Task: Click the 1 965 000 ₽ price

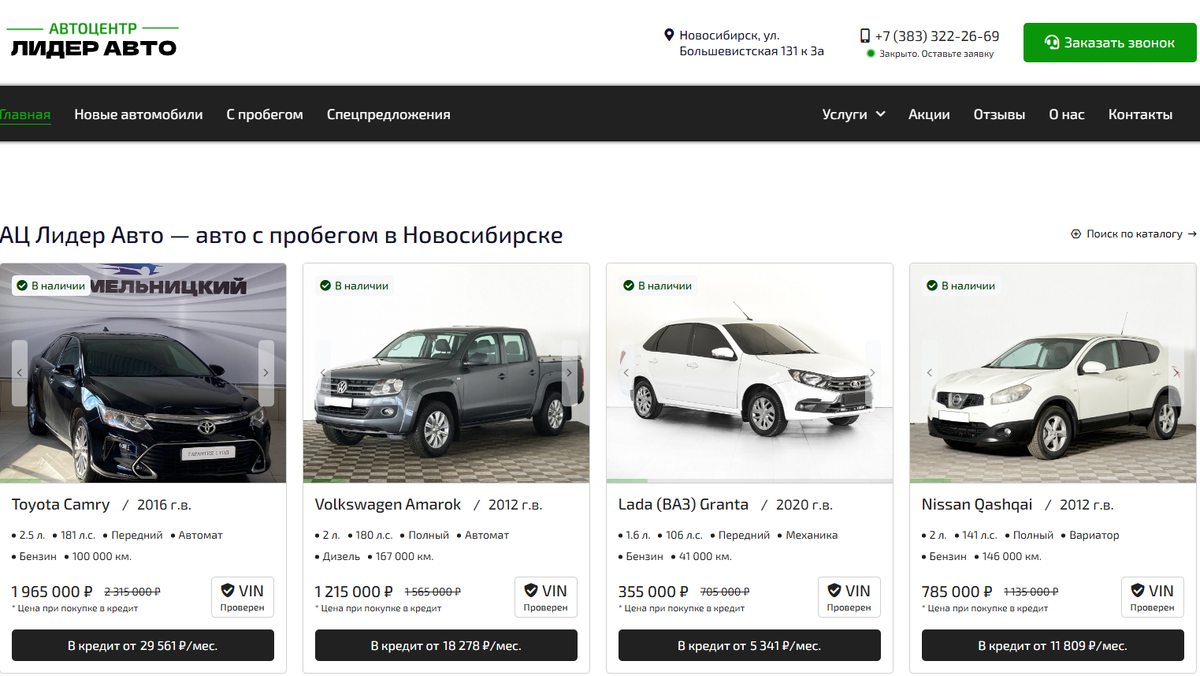Action: click(x=52, y=592)
